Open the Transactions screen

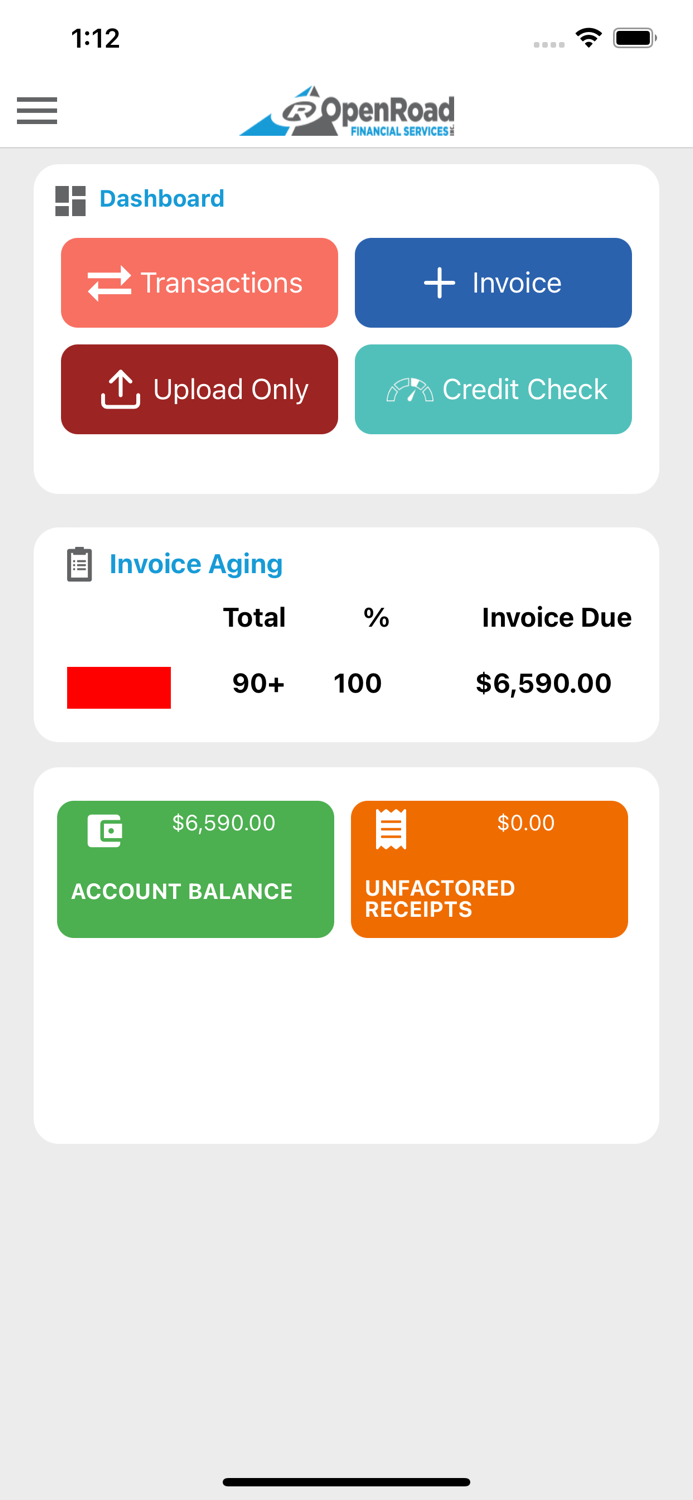[199, 282]
